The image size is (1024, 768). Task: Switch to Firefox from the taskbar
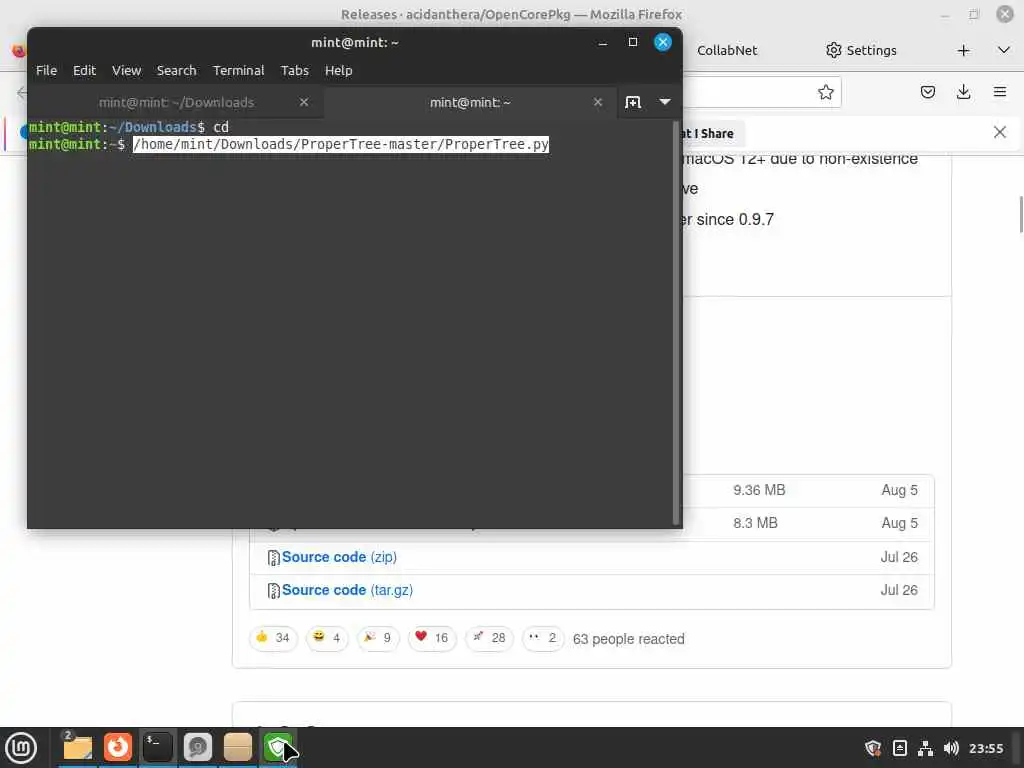point(118,747)
